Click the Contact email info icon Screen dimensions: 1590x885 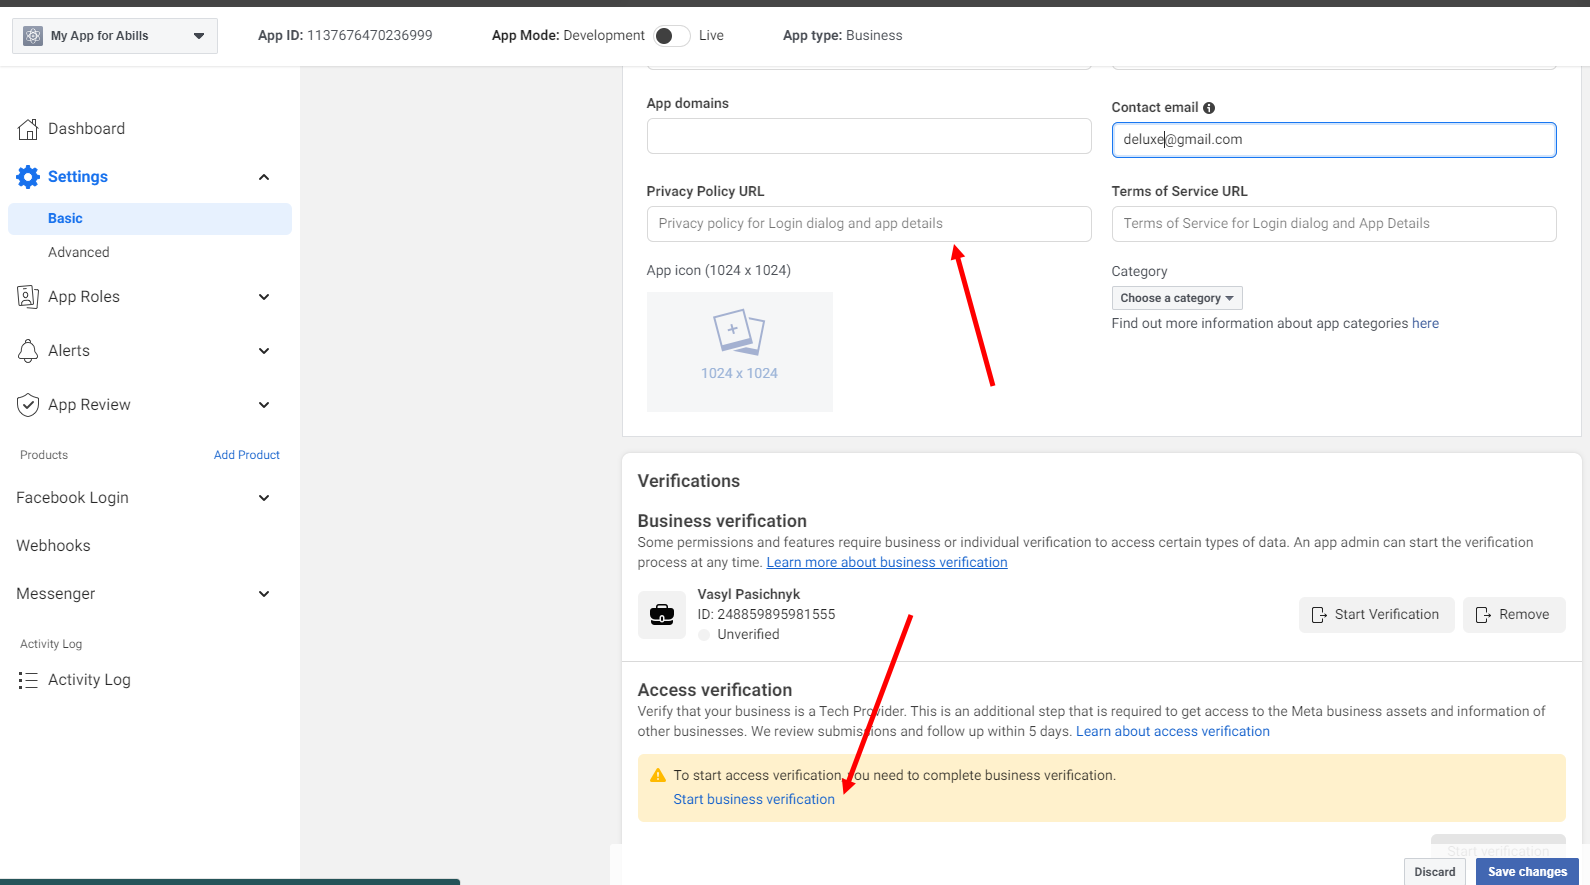(1209, 108)
